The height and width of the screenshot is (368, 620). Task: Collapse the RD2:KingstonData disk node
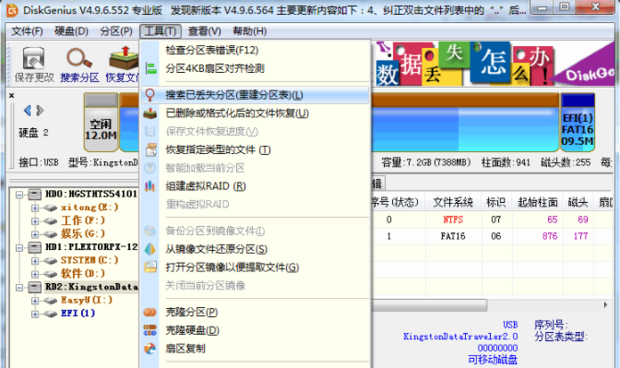[x=19, y=287]
